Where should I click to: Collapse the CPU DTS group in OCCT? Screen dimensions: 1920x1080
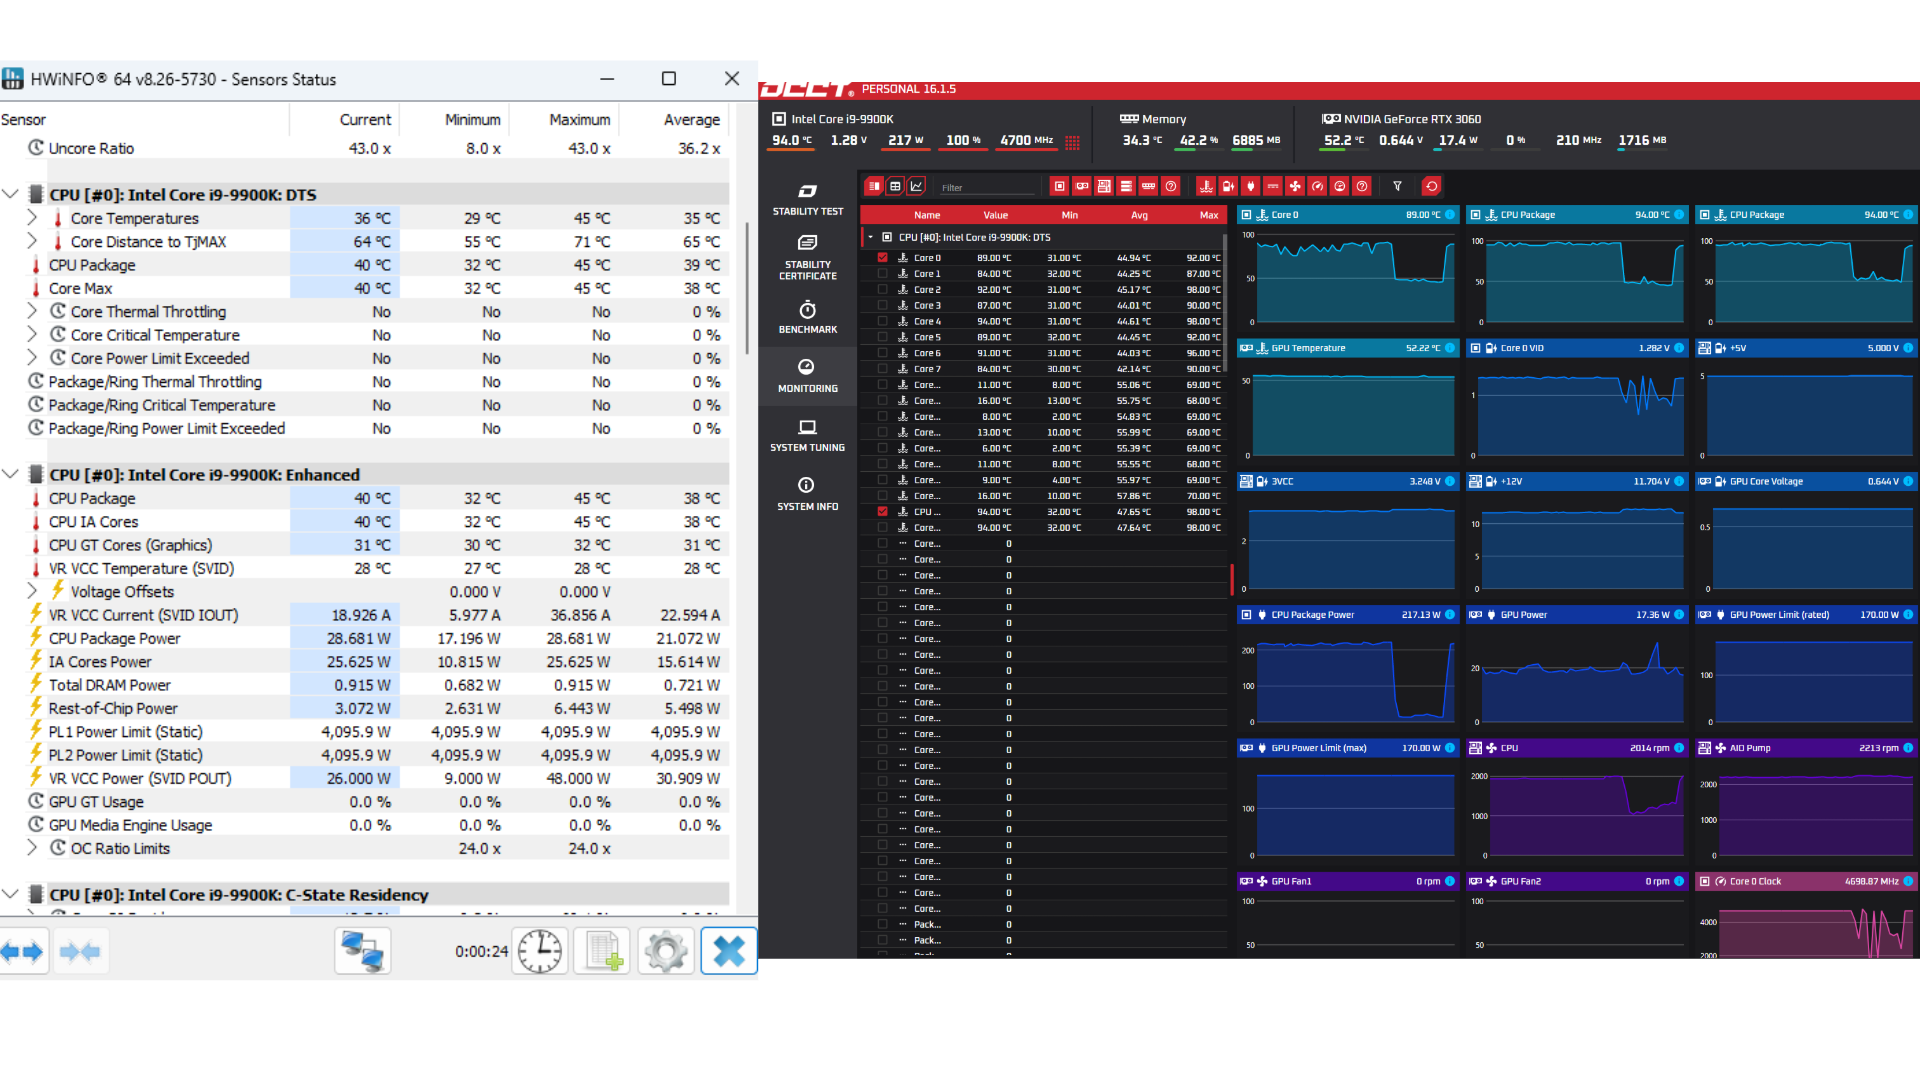pyautogui.click(x=871, y=237)
